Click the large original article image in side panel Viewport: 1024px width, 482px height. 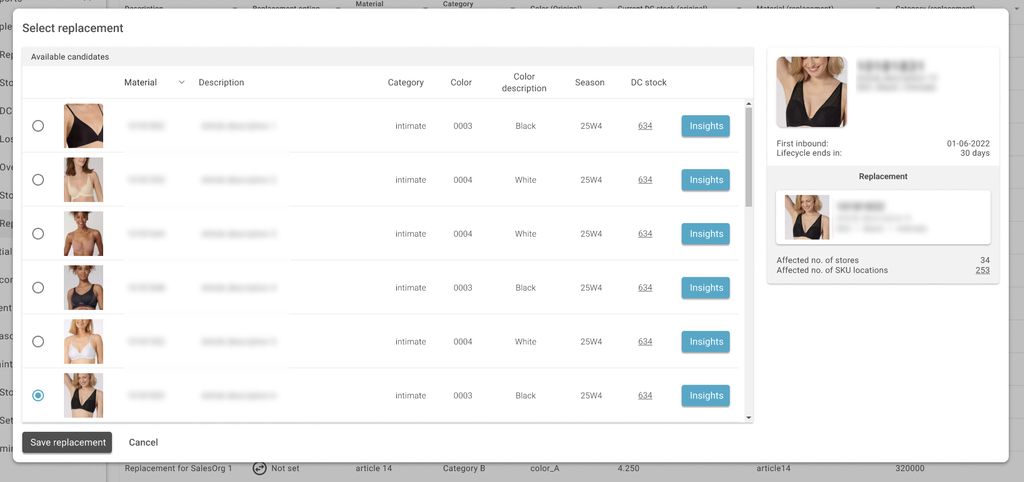click(x=812, y=92)
